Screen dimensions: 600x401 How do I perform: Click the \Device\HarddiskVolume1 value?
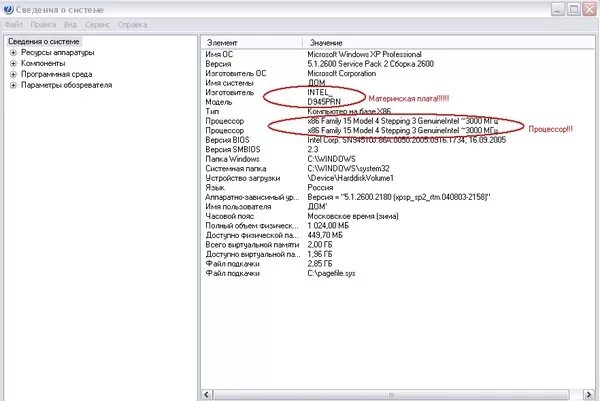click(351, 178)
